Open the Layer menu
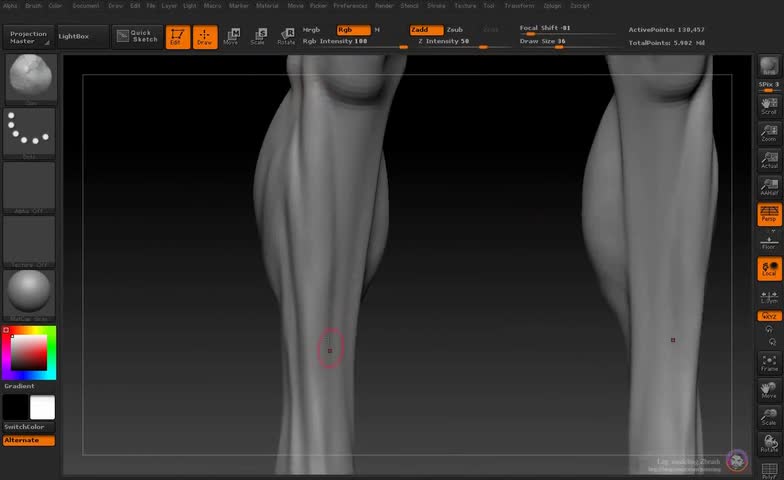Image resolution: width=784 pixels, height=480 pixels. (x=169, y=6)
